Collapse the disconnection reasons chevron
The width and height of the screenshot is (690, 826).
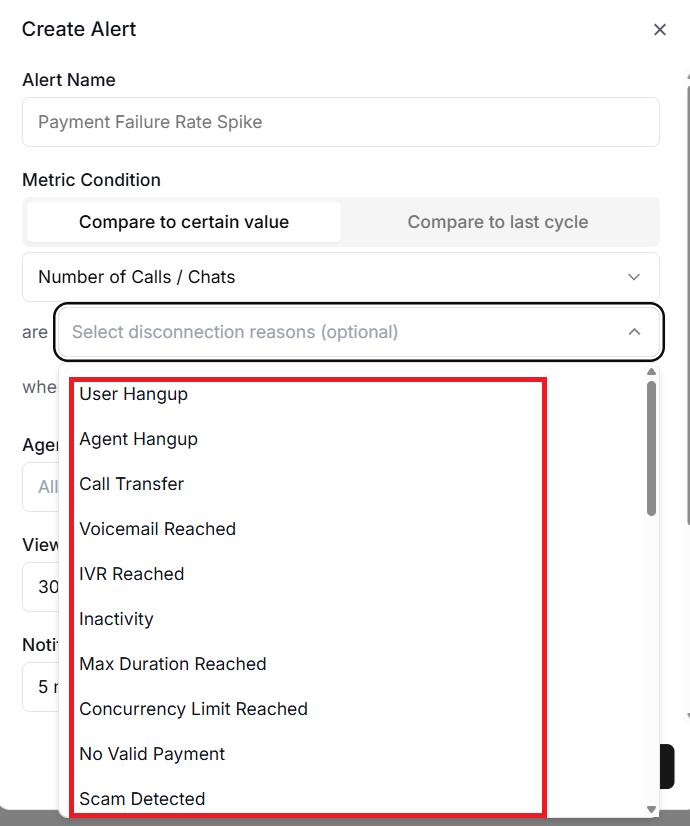634,332
